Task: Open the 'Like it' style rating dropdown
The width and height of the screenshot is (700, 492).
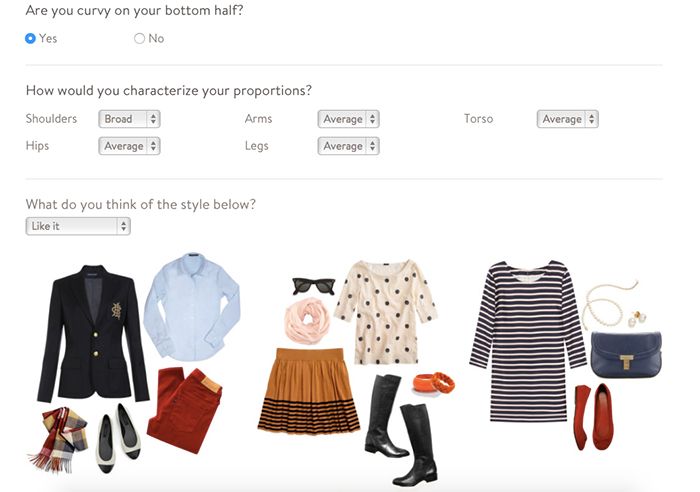Action: [78, 226]
